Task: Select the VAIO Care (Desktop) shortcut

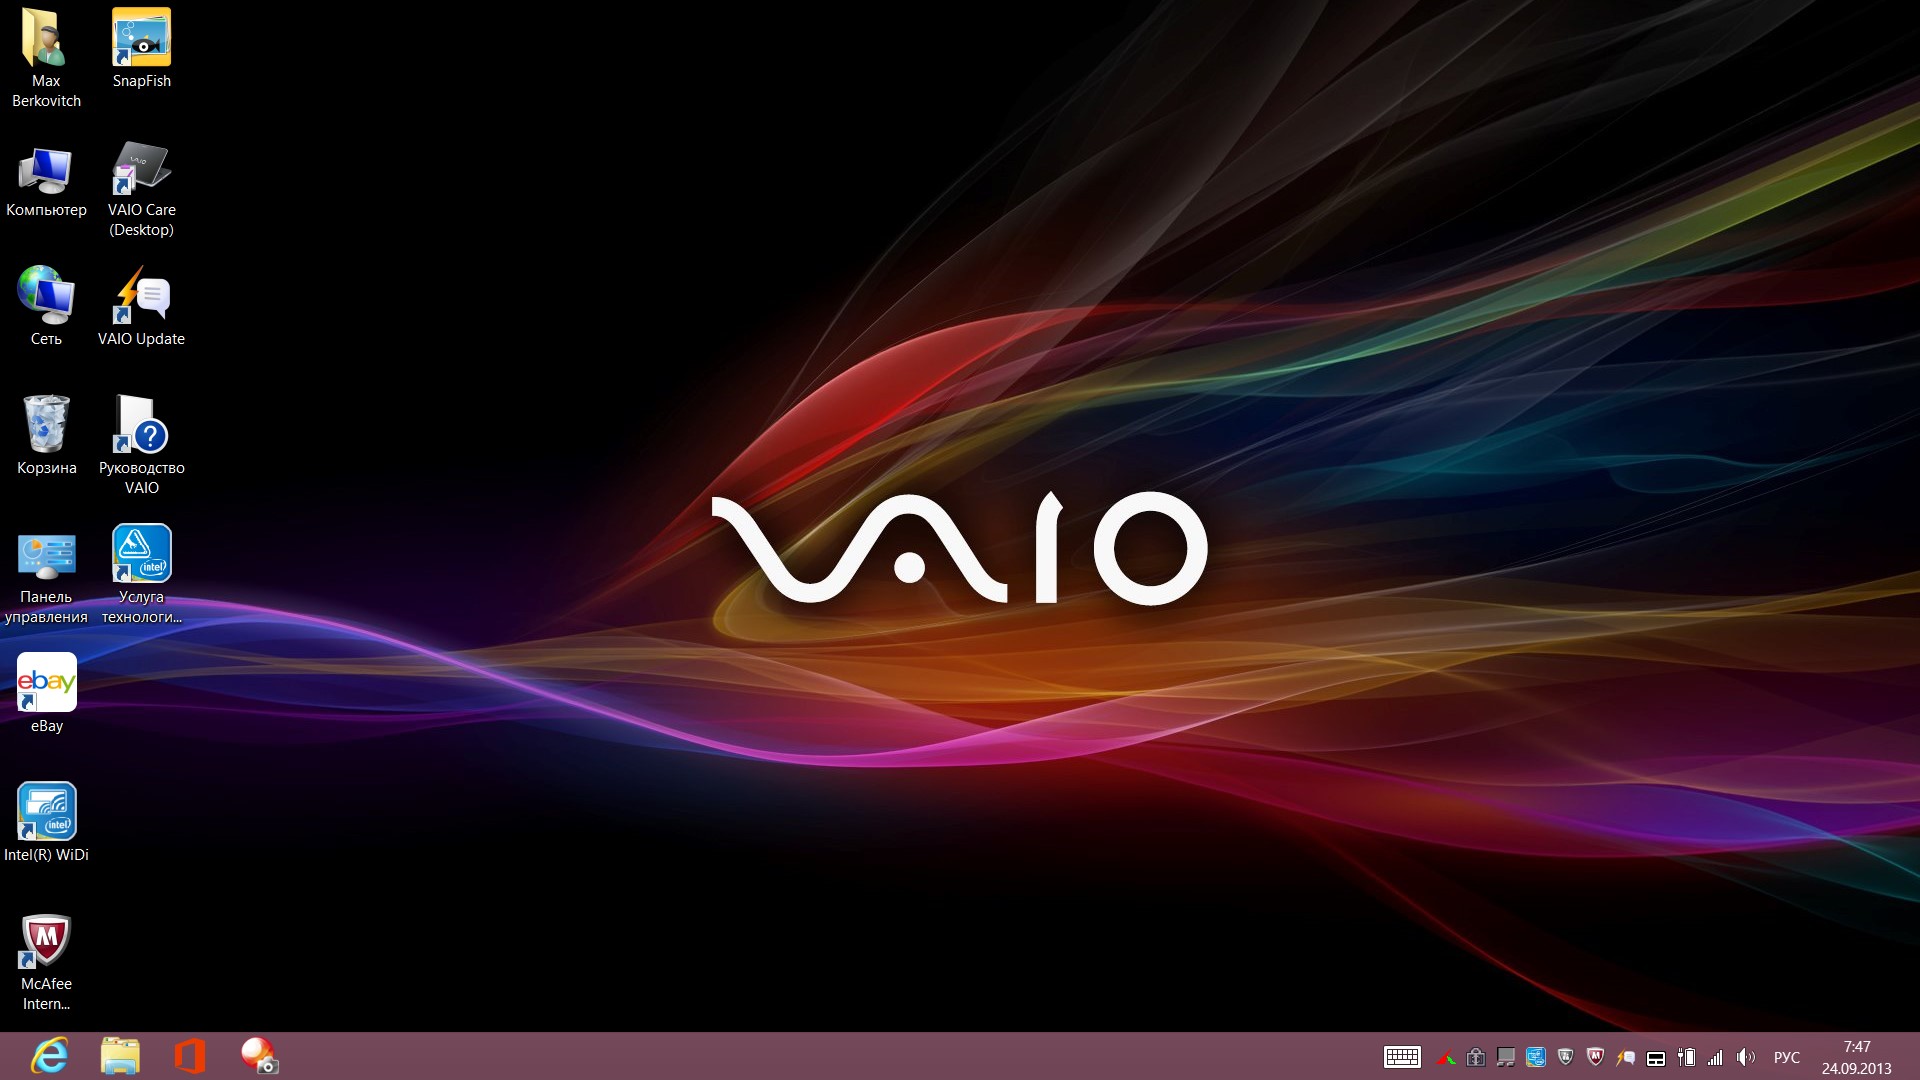Action: tap(141, 170)
